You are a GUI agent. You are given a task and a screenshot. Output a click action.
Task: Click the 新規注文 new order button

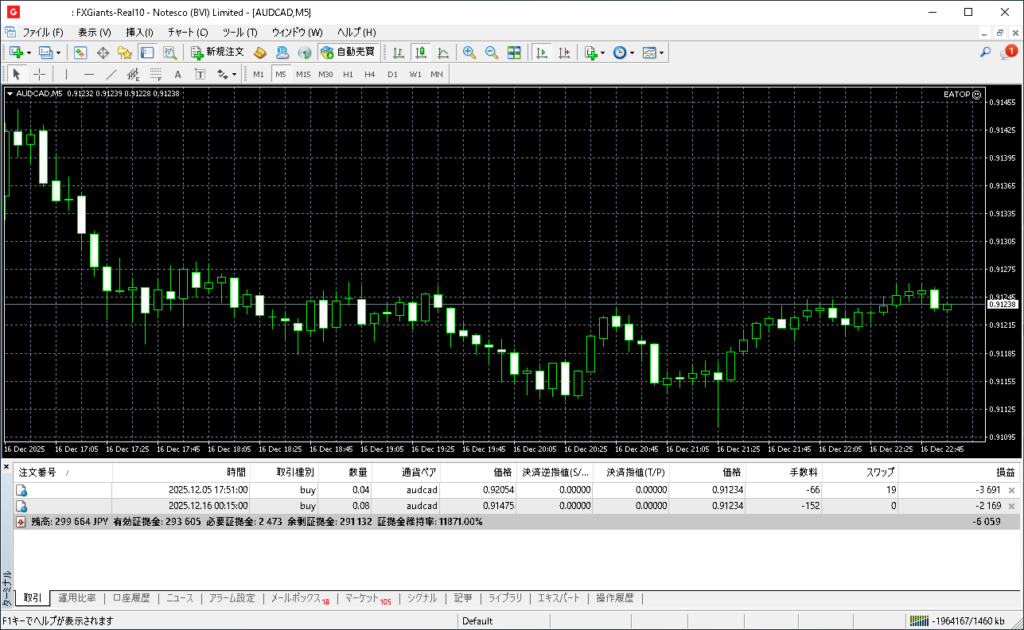(x=217, y=52)
